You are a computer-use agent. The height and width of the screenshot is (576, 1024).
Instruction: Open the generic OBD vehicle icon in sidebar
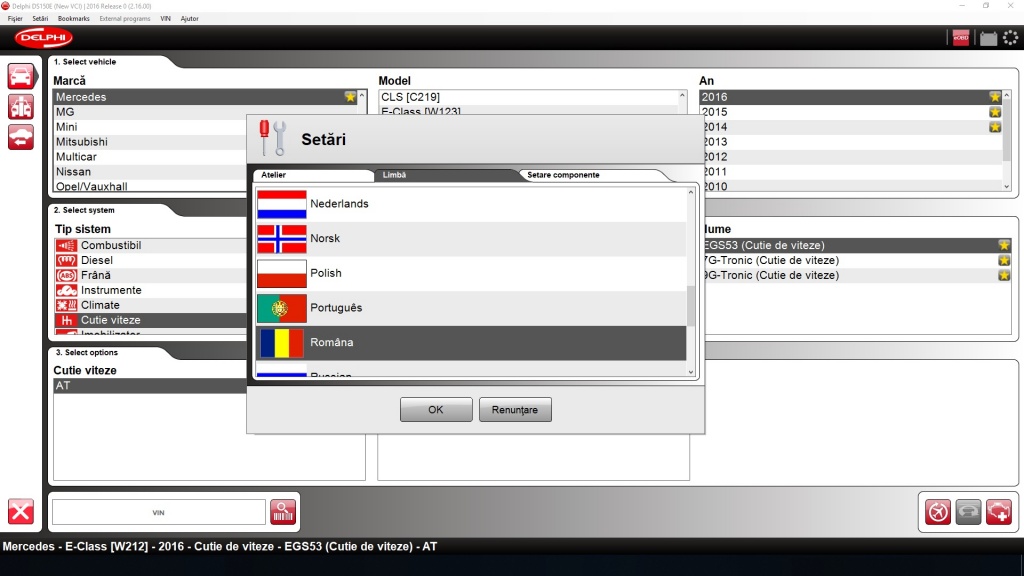pos(21,107)
